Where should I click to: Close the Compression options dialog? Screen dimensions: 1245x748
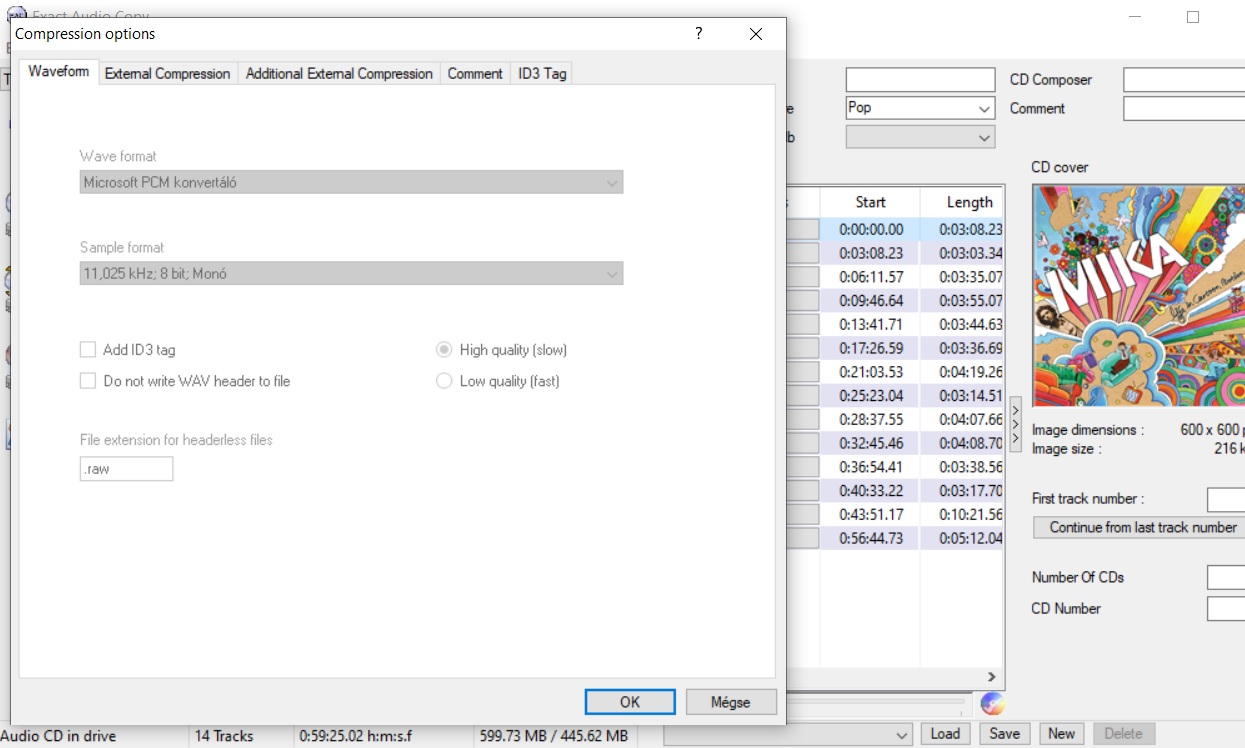[x=756, y=33]
